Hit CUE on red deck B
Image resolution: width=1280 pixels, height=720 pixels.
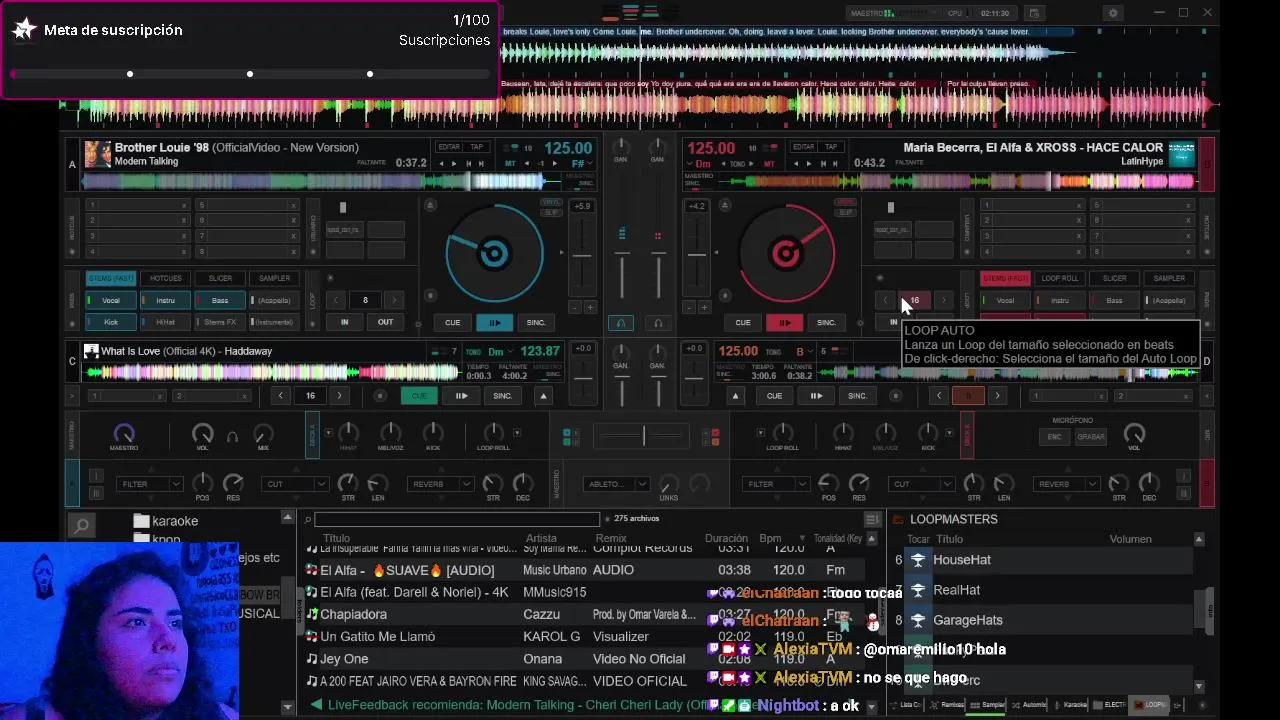(x=742, y=322)
